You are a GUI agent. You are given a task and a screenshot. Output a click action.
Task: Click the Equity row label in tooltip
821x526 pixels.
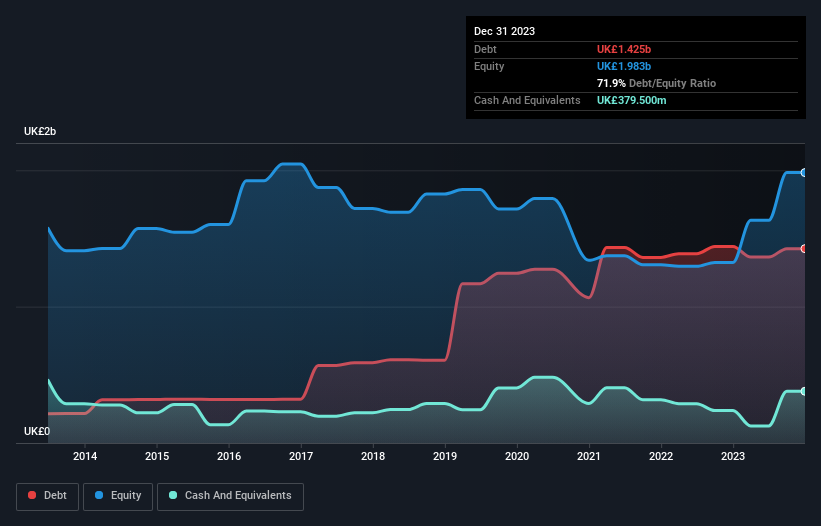[x=489, y=66]
